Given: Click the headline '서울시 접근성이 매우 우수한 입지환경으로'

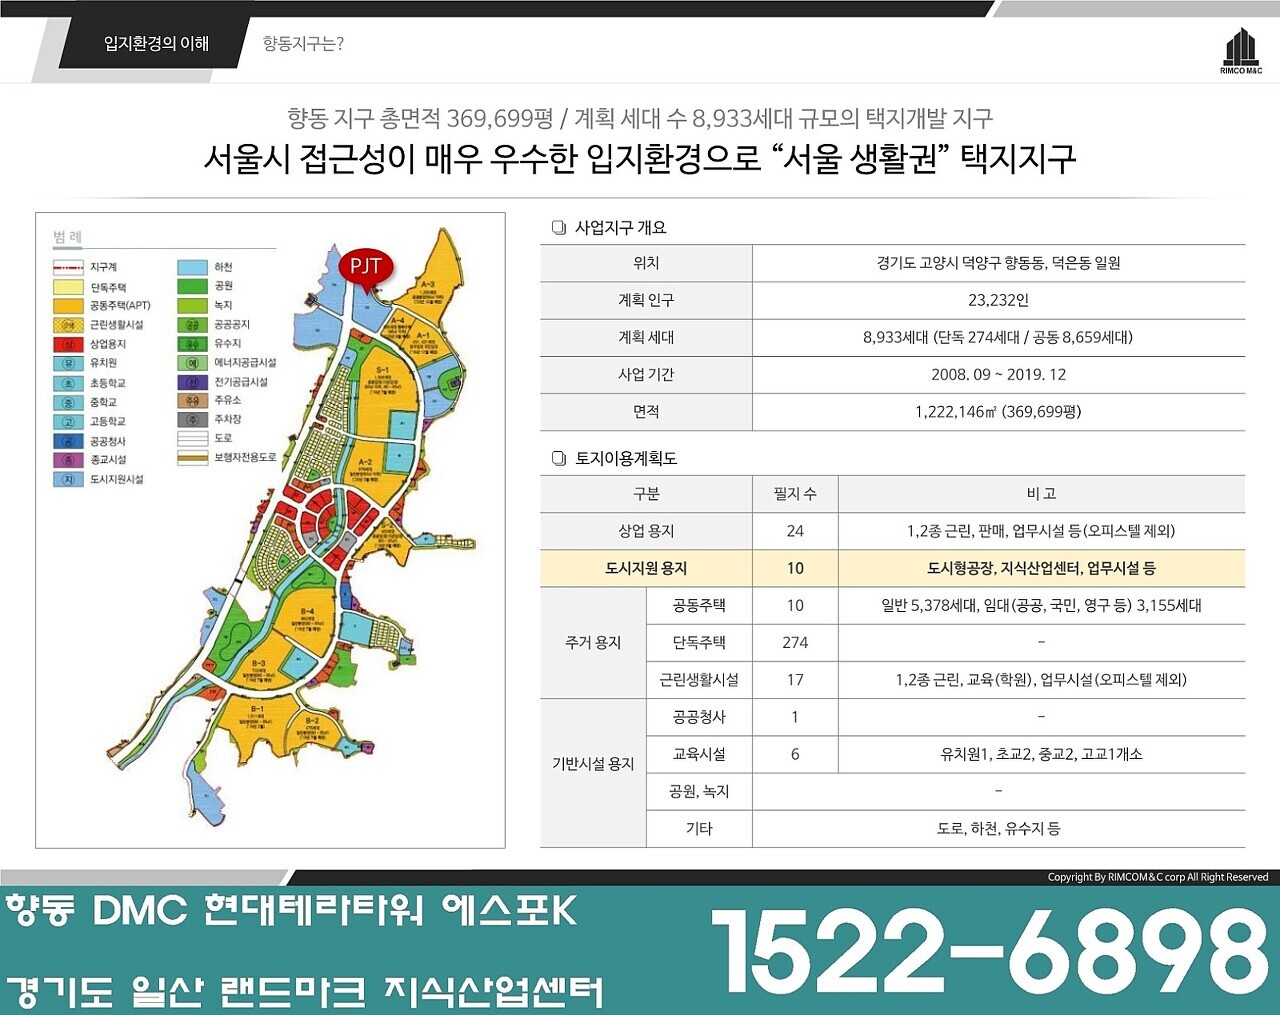Looking at the screenshot, I should tap(483, 158).
